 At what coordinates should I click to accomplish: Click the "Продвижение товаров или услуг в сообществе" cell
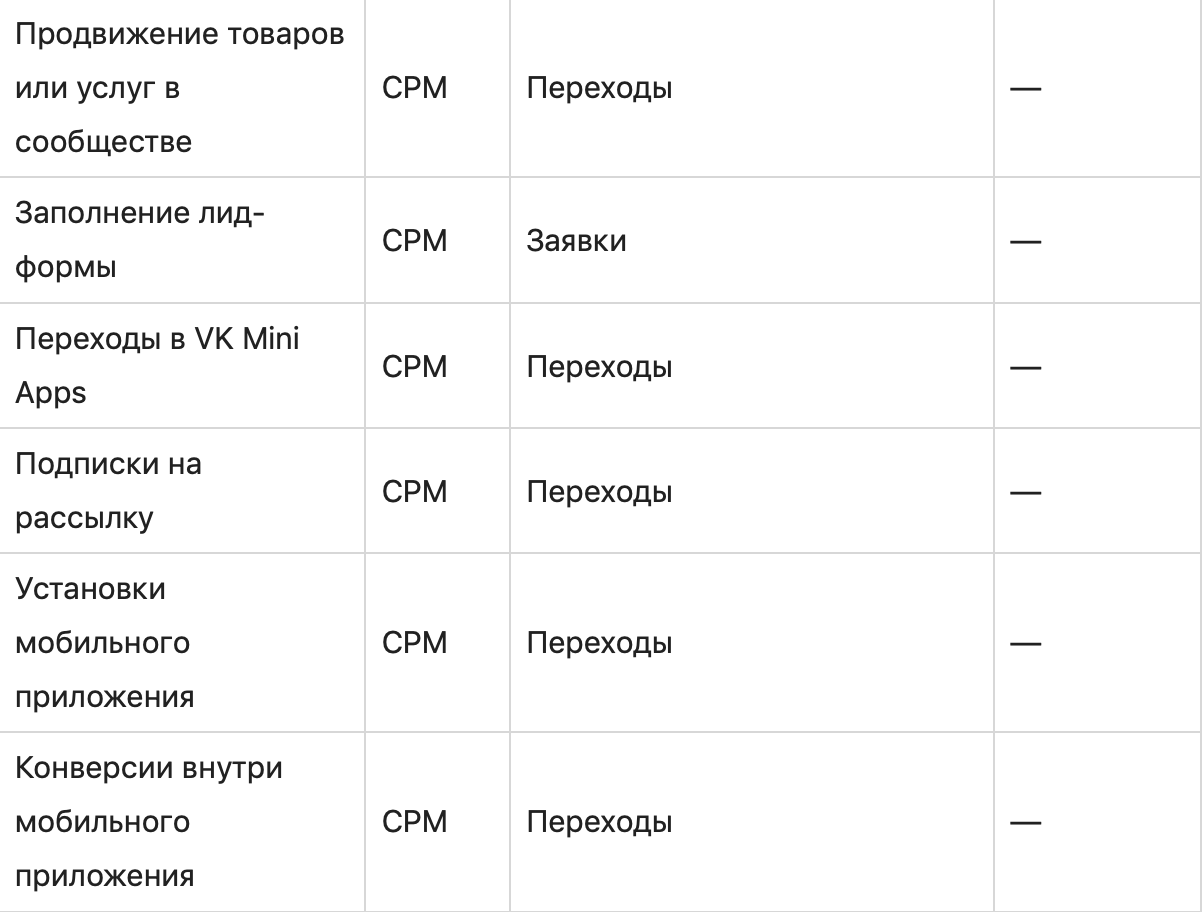[180, 88]
